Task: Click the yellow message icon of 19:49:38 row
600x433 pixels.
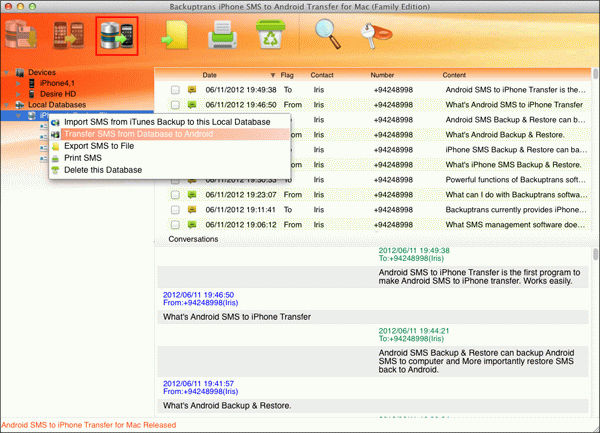Action: 192,90
